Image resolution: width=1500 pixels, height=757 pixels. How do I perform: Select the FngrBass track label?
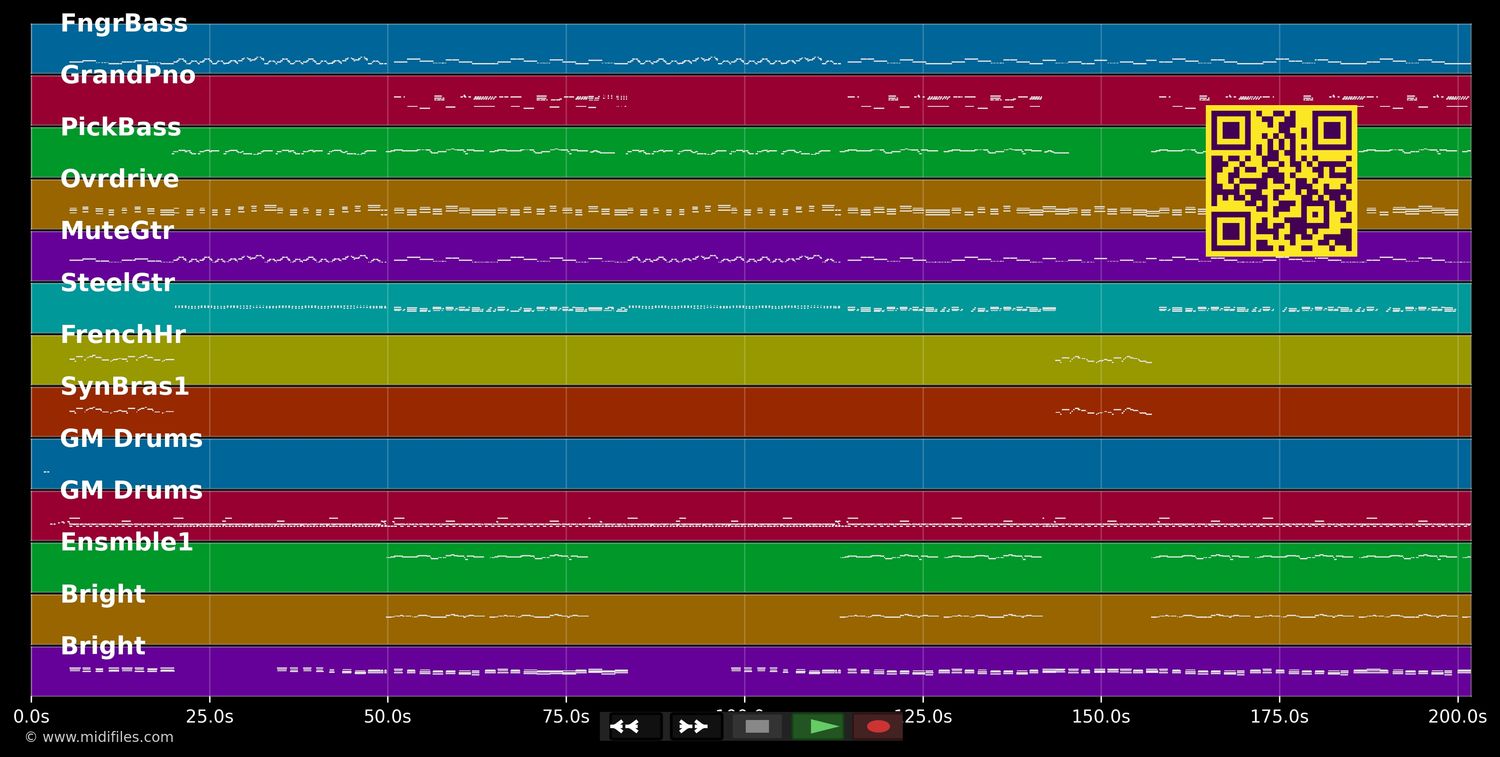(124, 23)
